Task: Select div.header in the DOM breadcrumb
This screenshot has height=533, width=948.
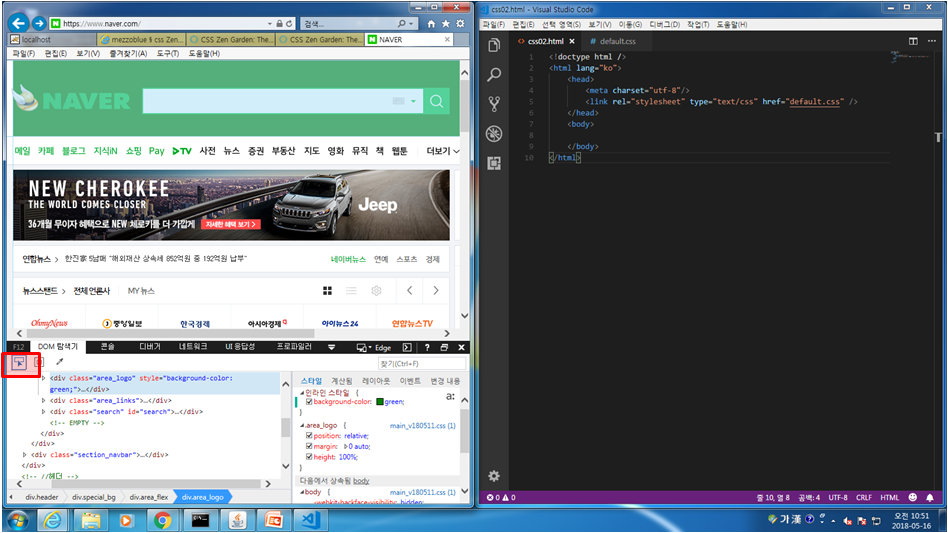Action: (x=42, y=497)
